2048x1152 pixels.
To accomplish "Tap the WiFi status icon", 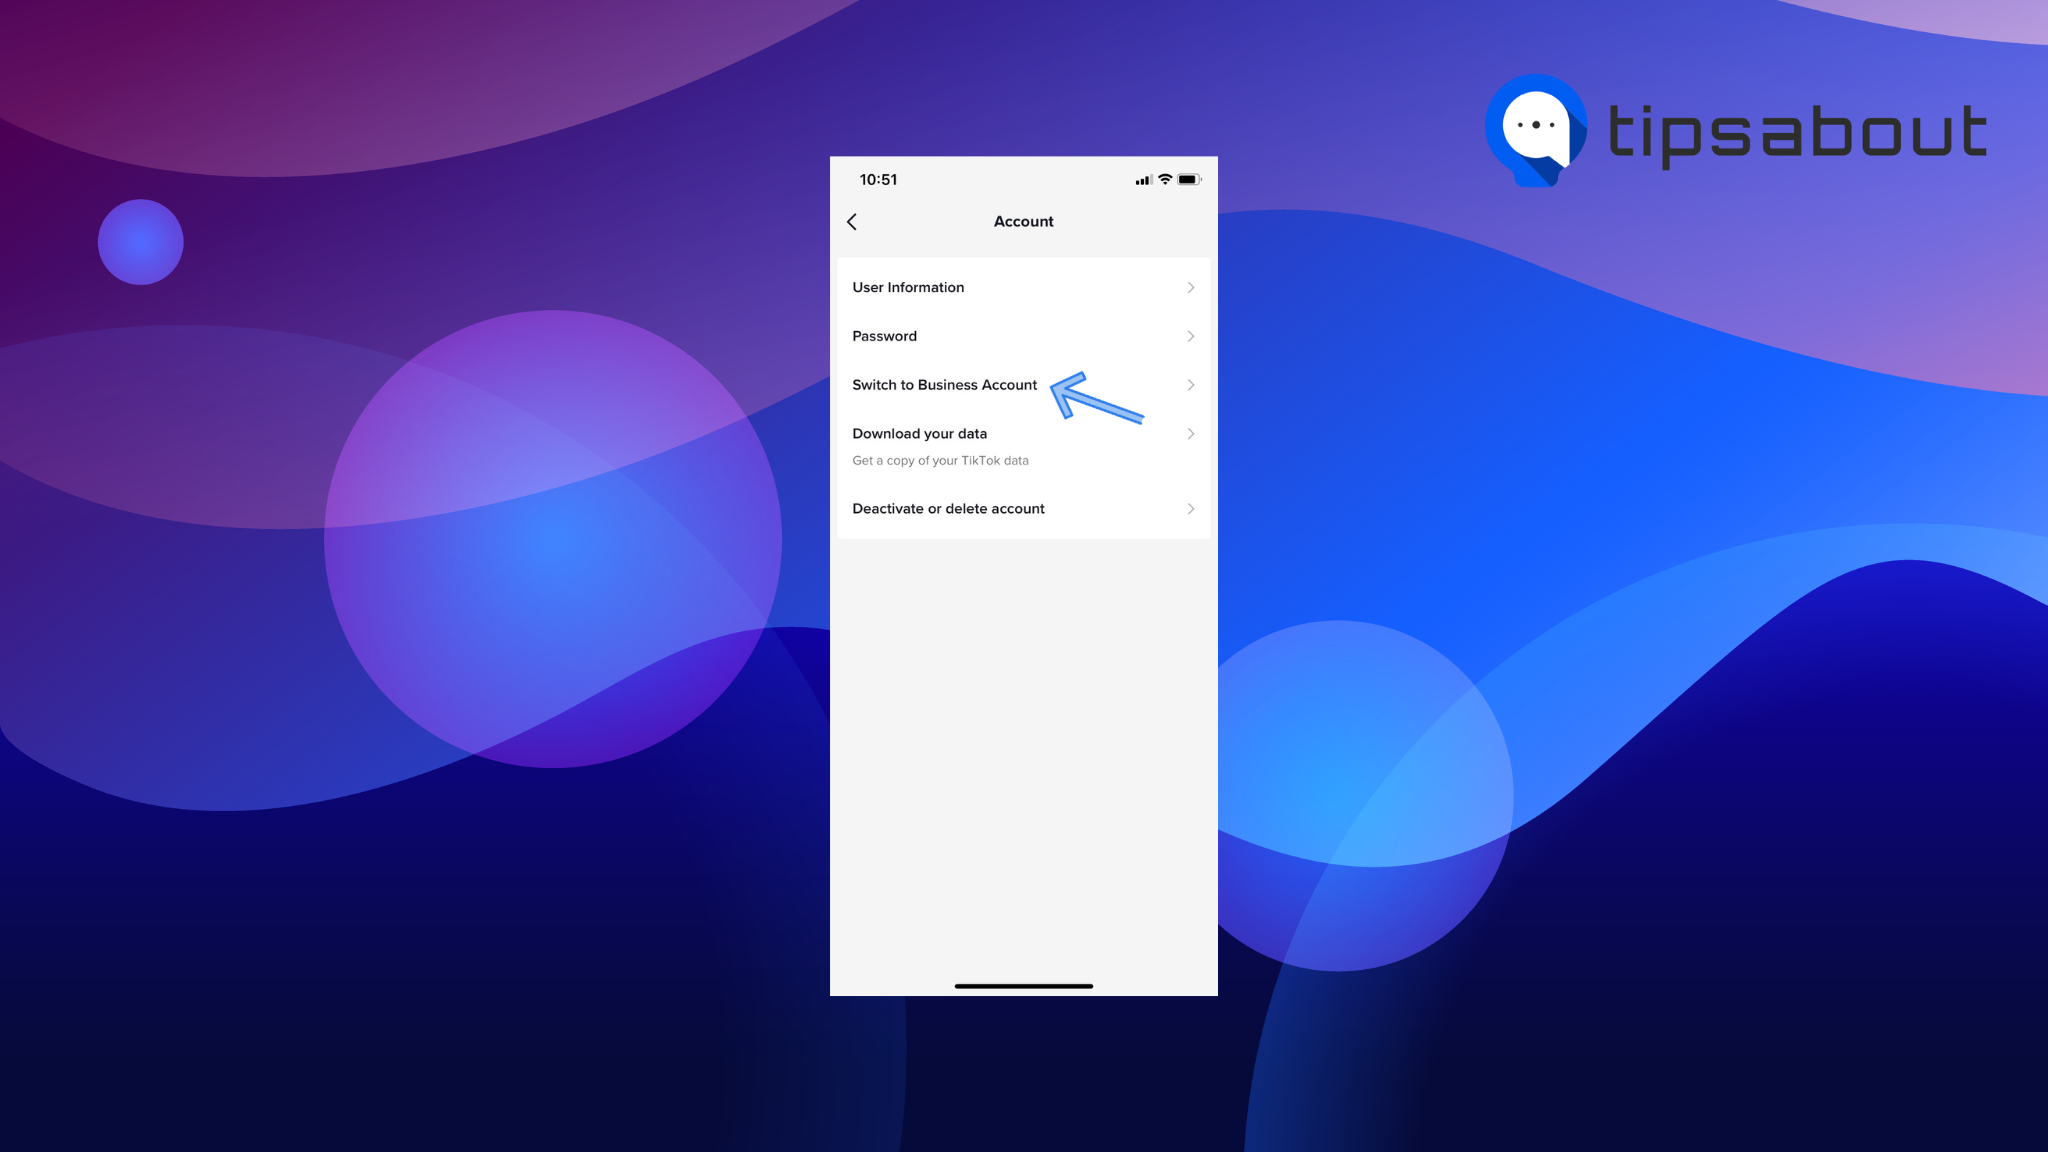I will (x=1165, y=179).
